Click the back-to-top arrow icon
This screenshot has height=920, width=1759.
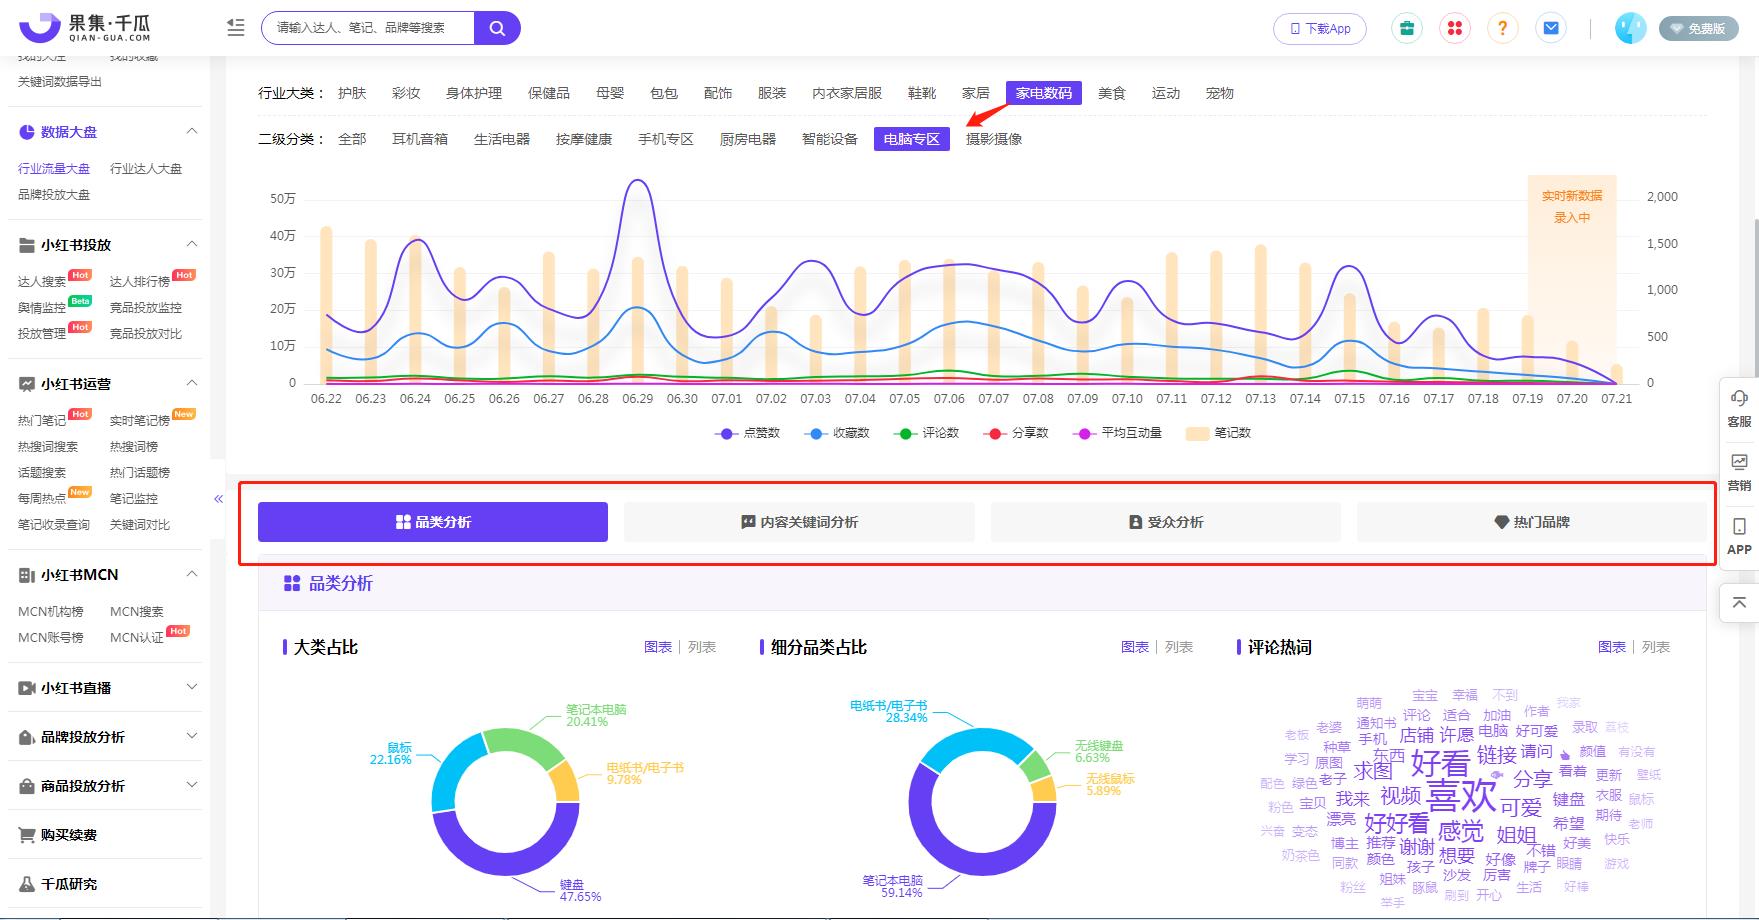(1739, 603)
